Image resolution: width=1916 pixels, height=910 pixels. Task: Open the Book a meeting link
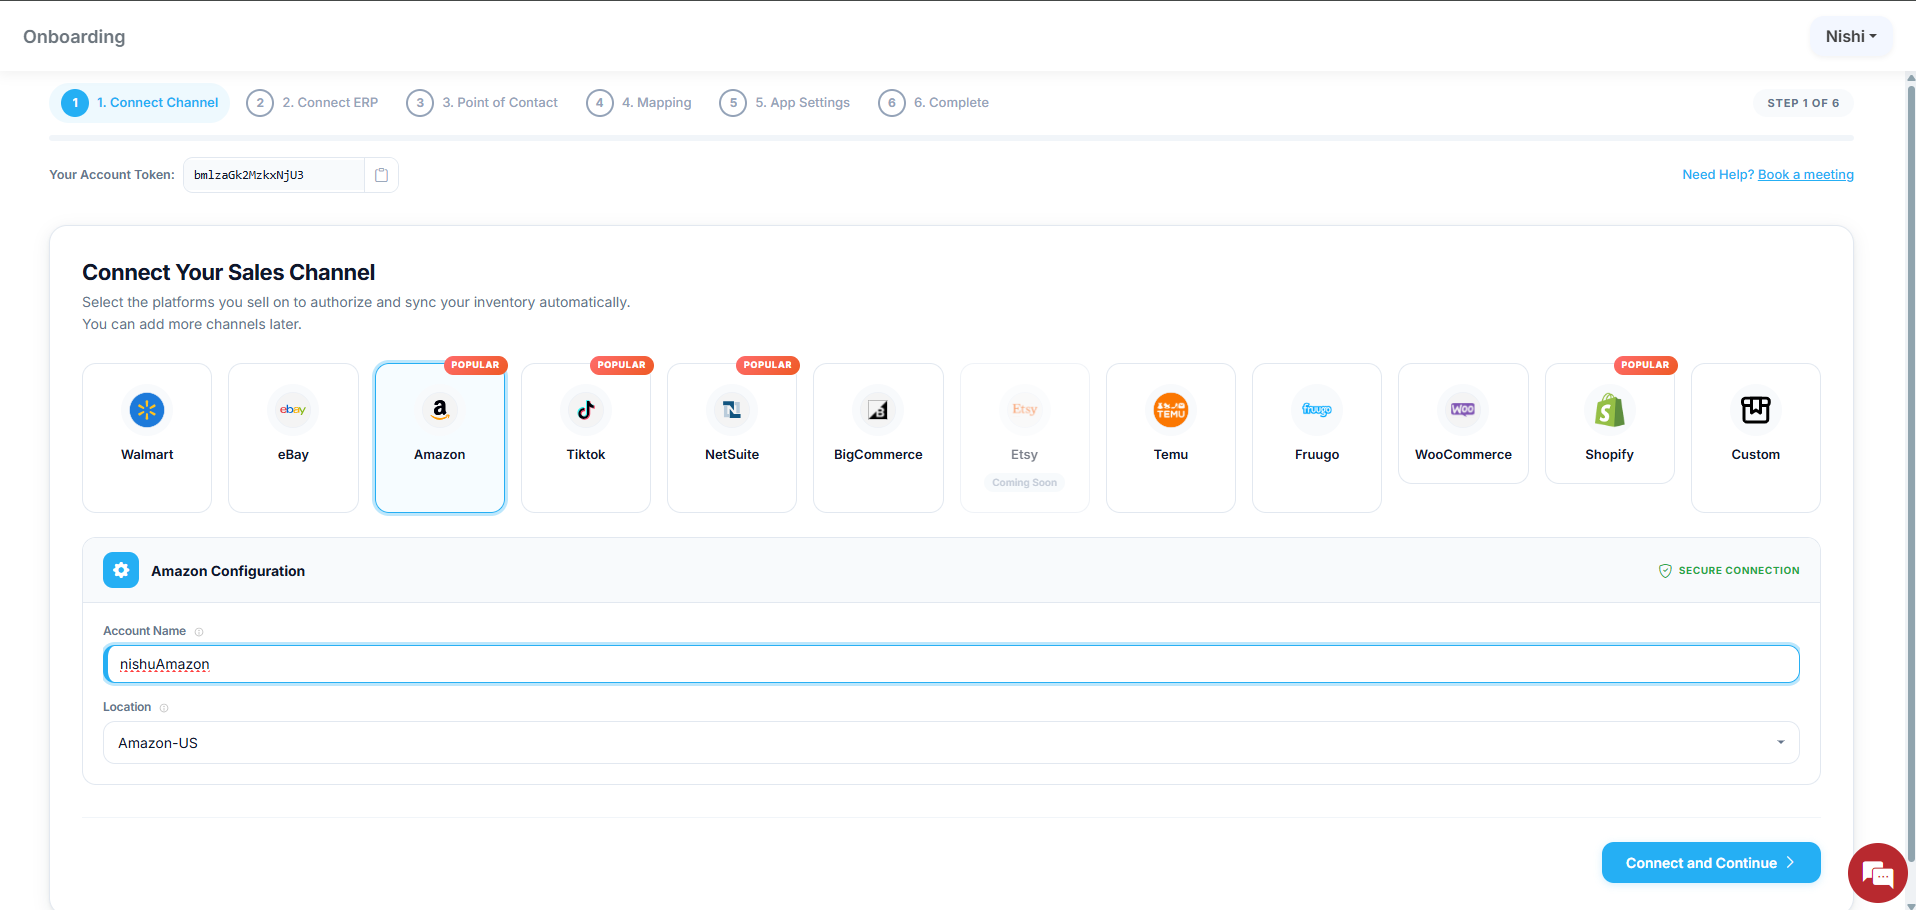pyautogui.click(x=1805, y=174)
